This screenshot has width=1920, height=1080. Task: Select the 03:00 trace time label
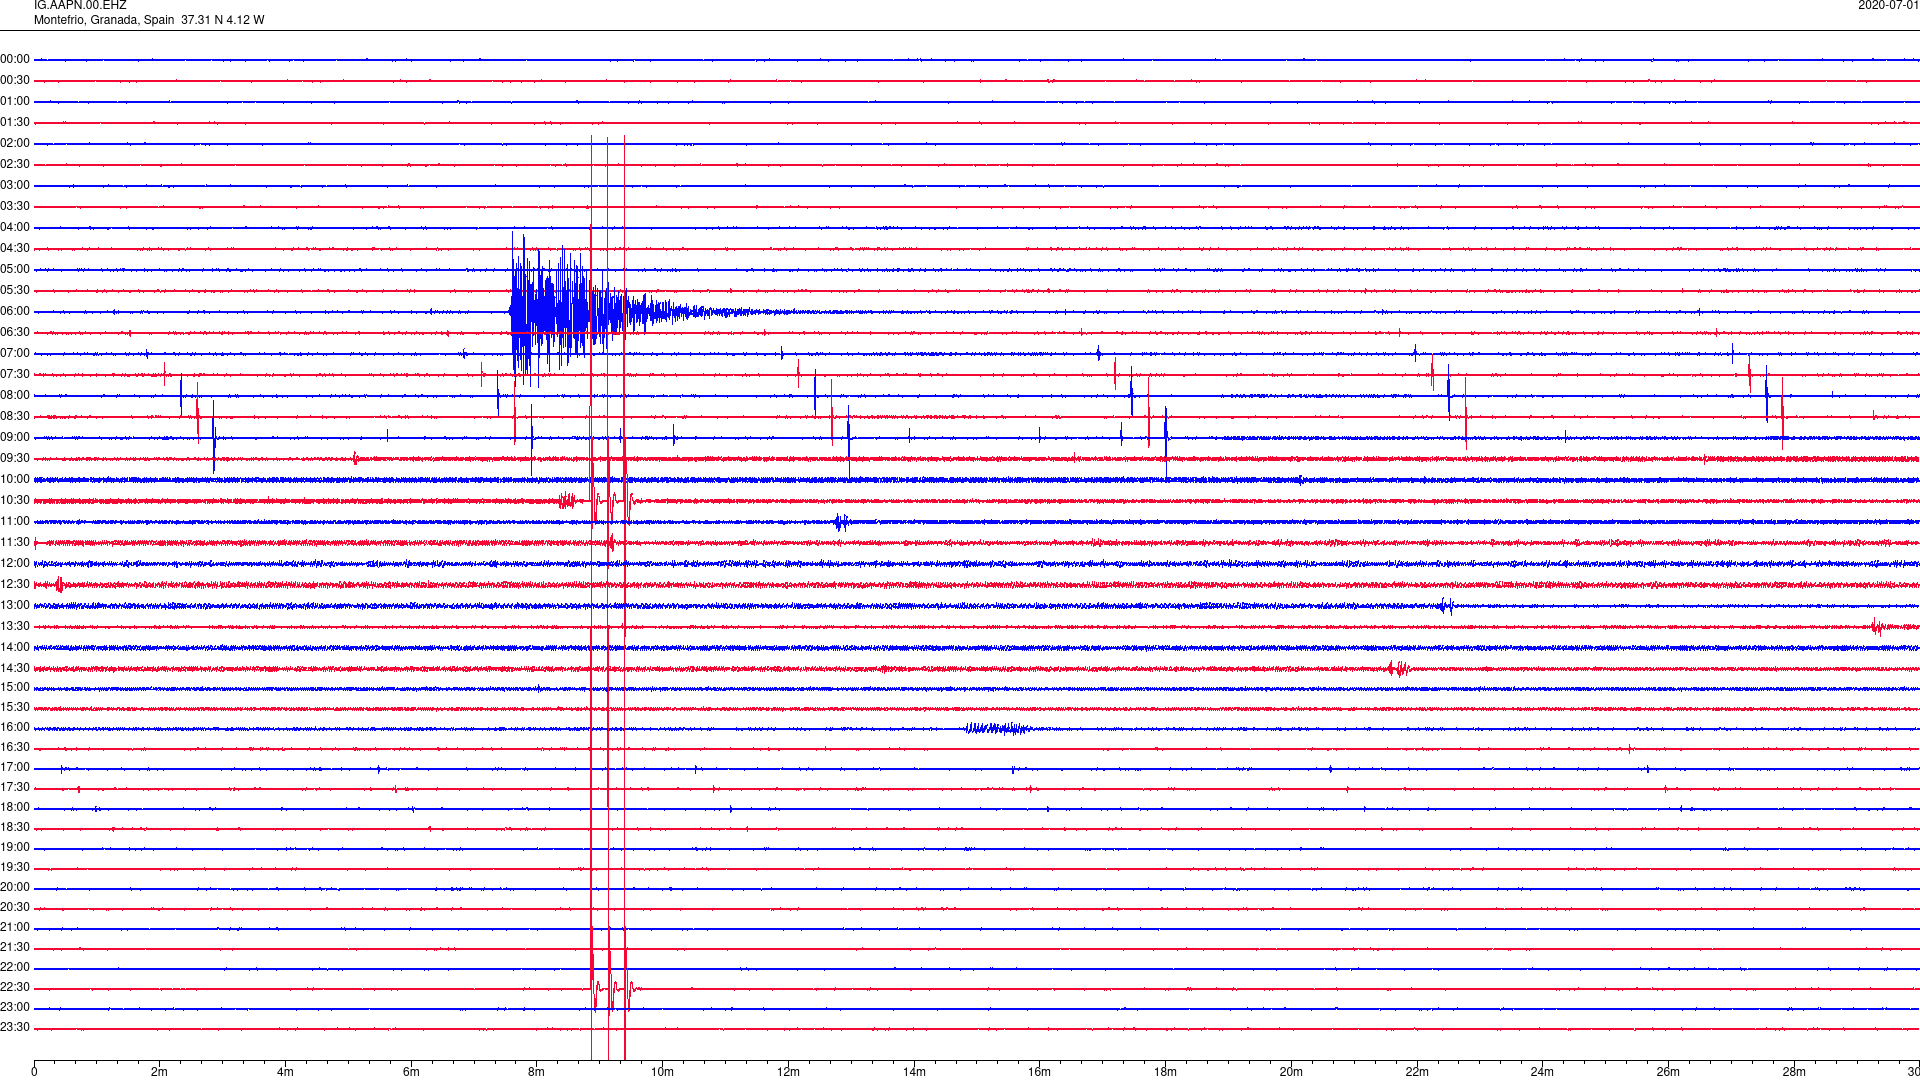point(15,185)
